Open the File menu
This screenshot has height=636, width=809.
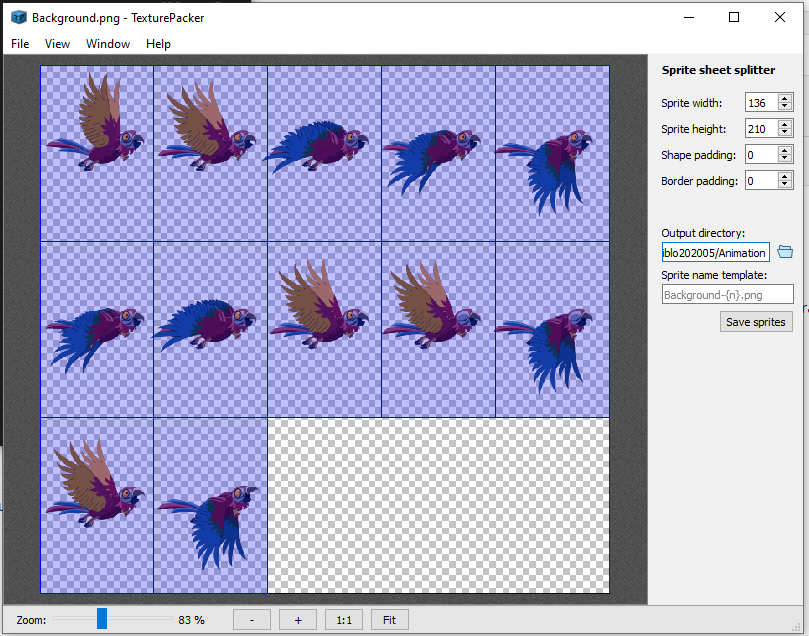20,44
